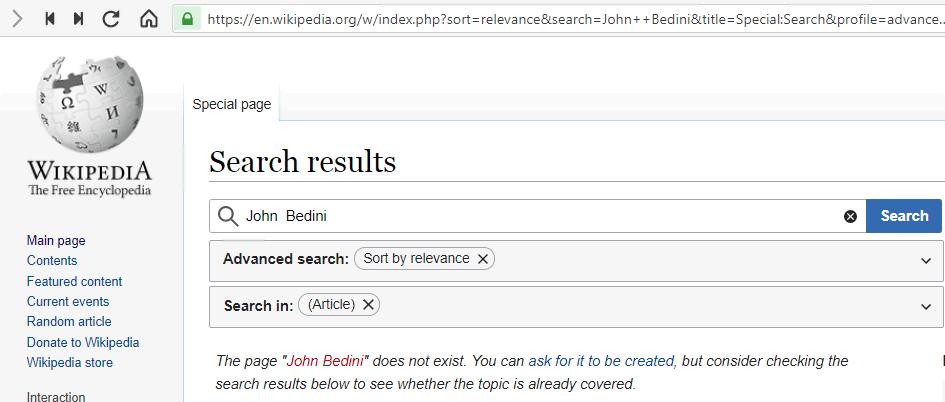Viewport: 945px width, 402px height.
Task: Click the skip-to-first navigation icon
Action: (x=49, y=18)
